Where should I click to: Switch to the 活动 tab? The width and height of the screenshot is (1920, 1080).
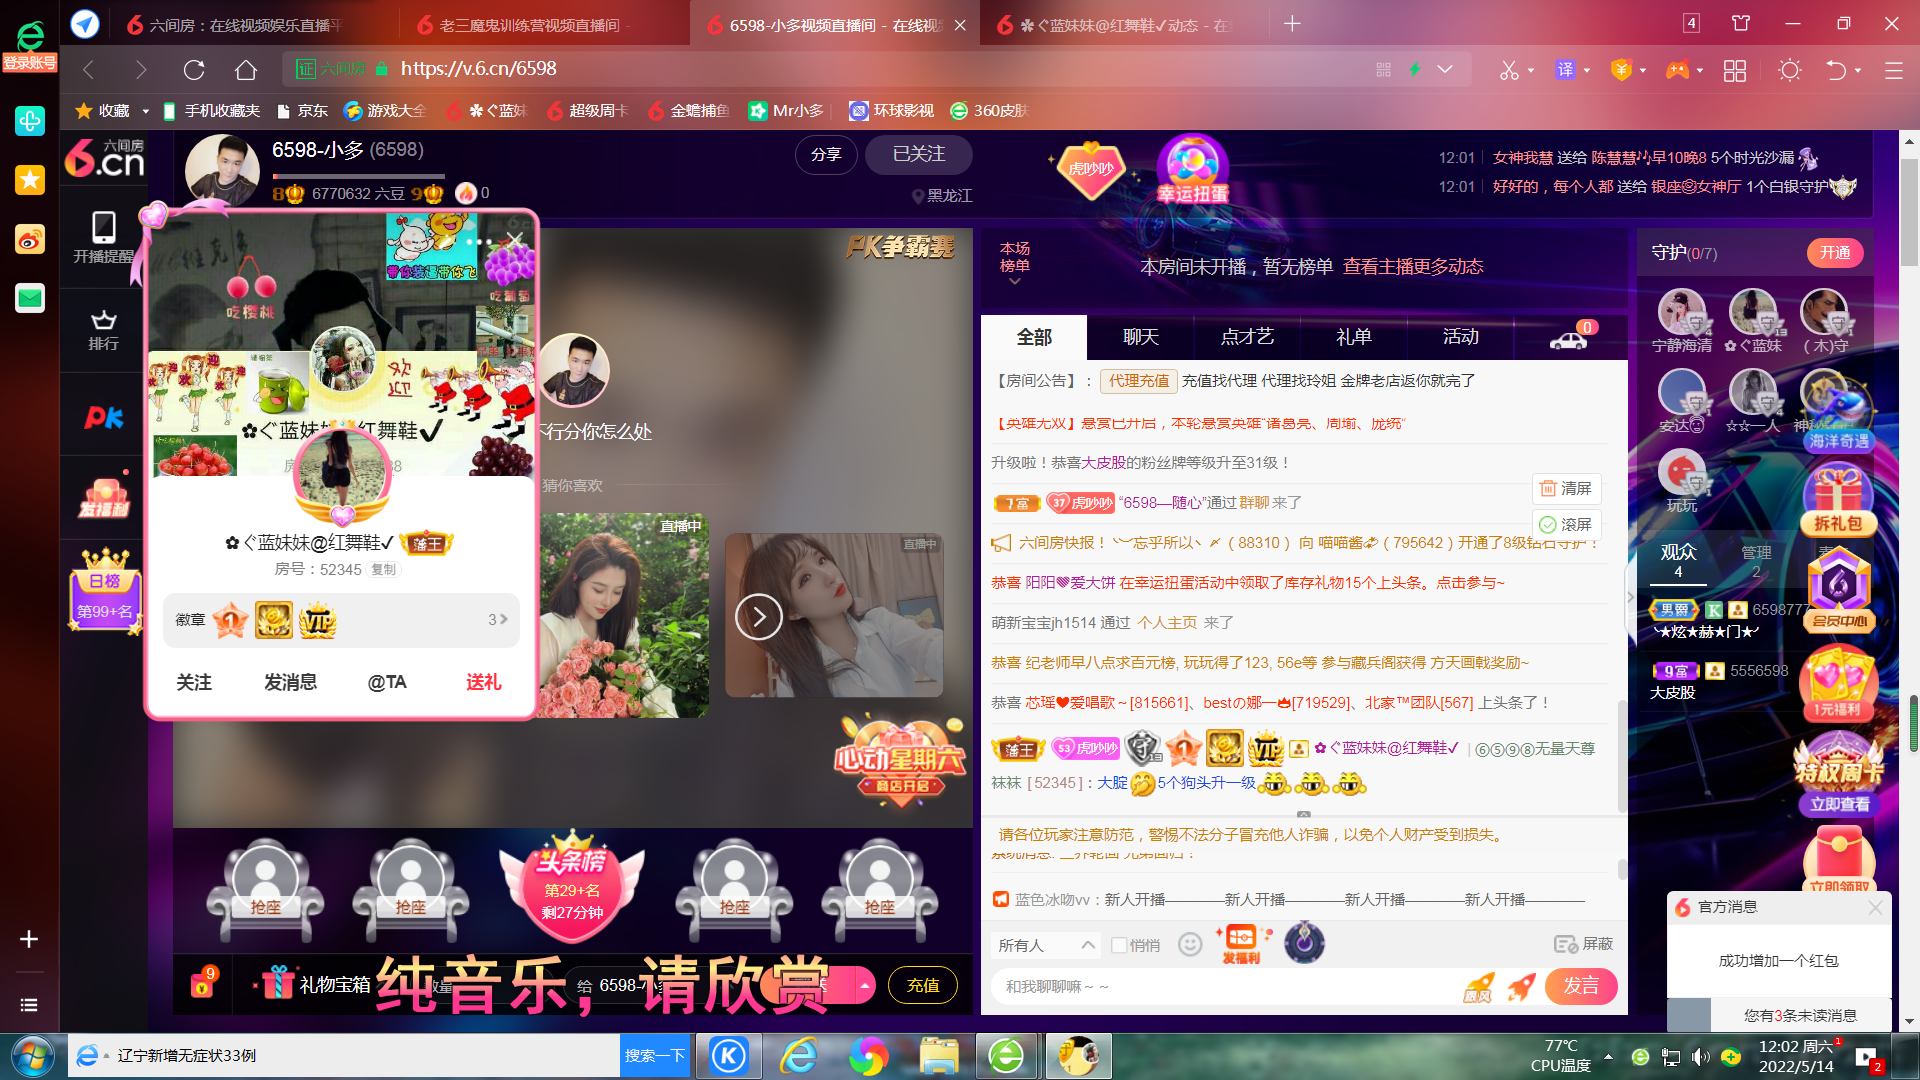1460,338
